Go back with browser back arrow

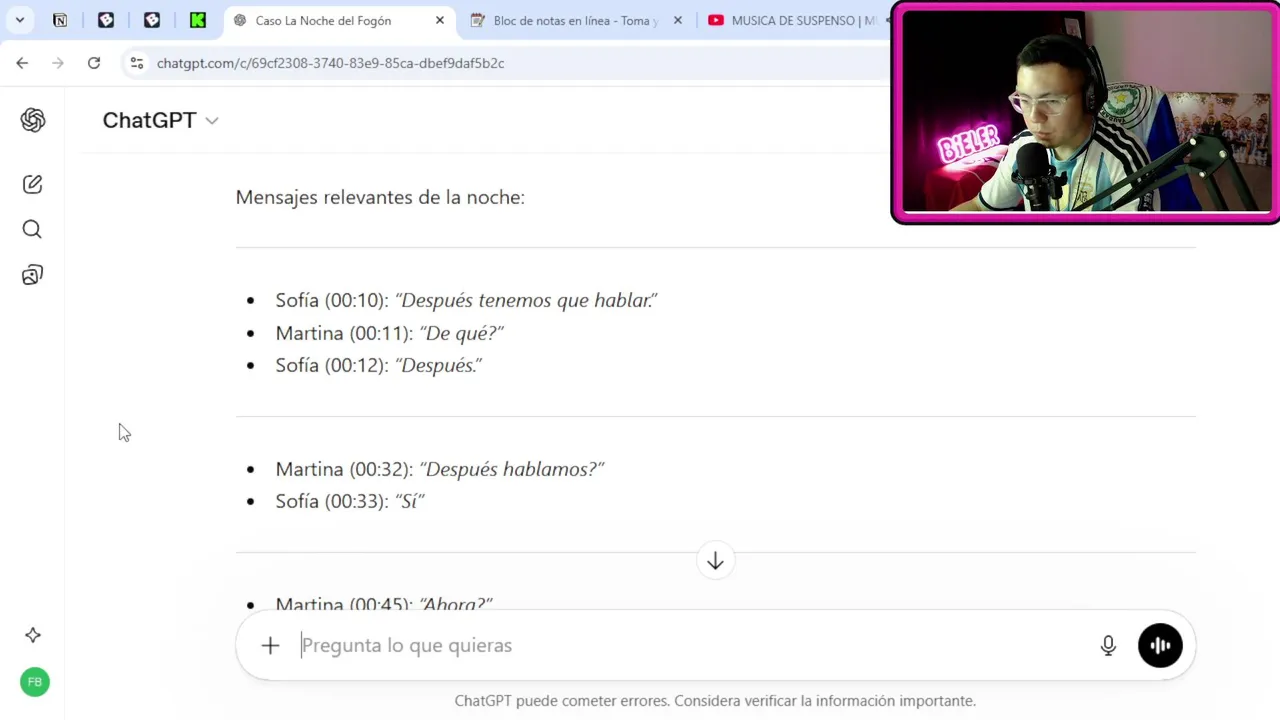[22, 63]
